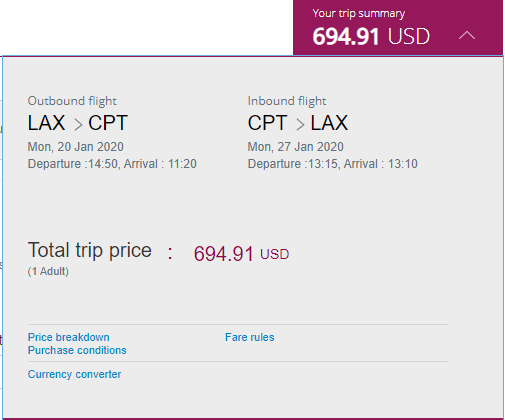Click the inbound Departure 13:15 times line
Viewport: 505px width, 420px height.
point(332,164)
